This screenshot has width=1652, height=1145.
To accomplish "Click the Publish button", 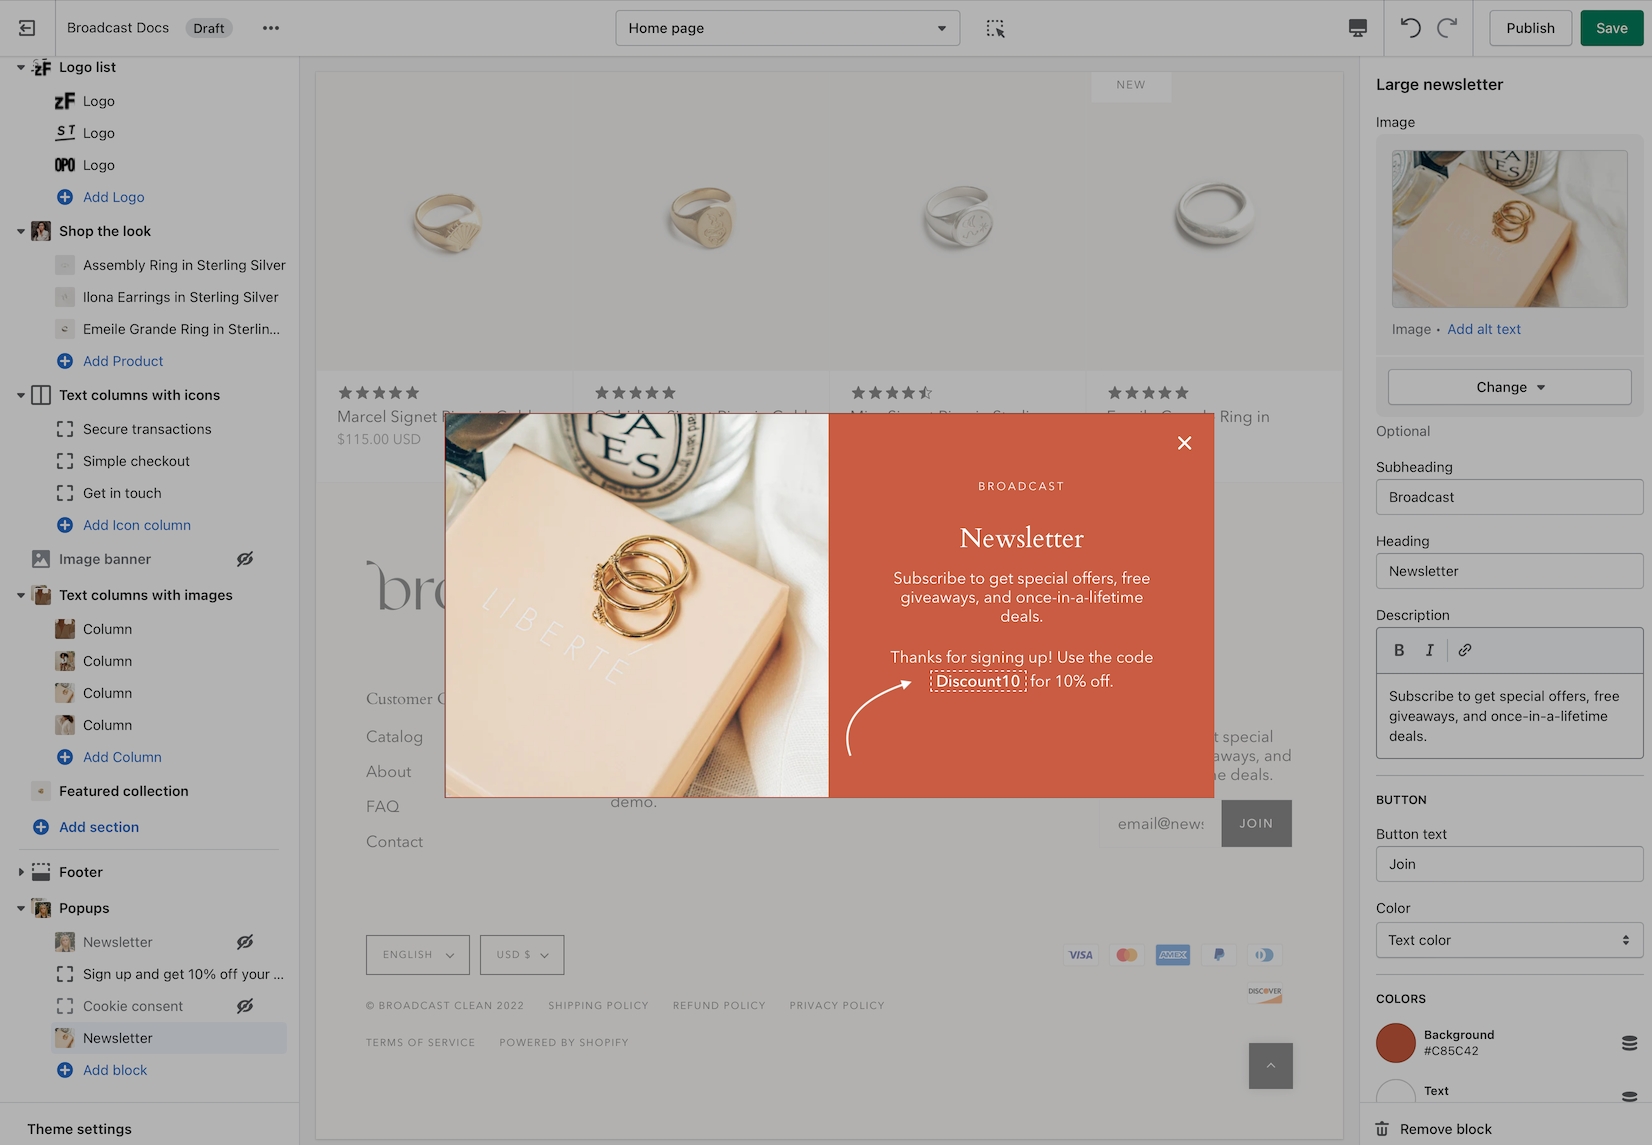I will 1530,28.
